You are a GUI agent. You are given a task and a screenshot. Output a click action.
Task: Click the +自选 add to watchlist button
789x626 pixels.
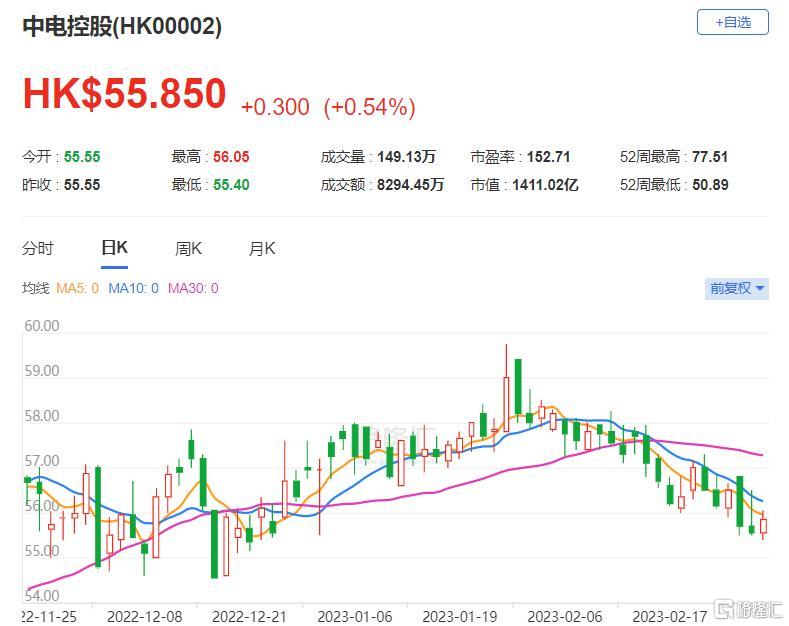(x=732, y=22)
